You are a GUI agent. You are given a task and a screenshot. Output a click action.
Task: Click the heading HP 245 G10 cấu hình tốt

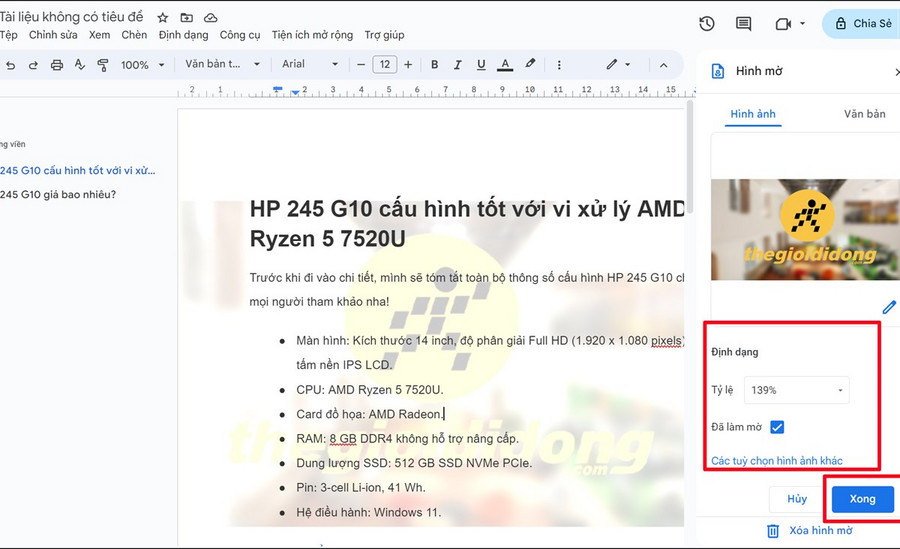click(x=467, y=223)
